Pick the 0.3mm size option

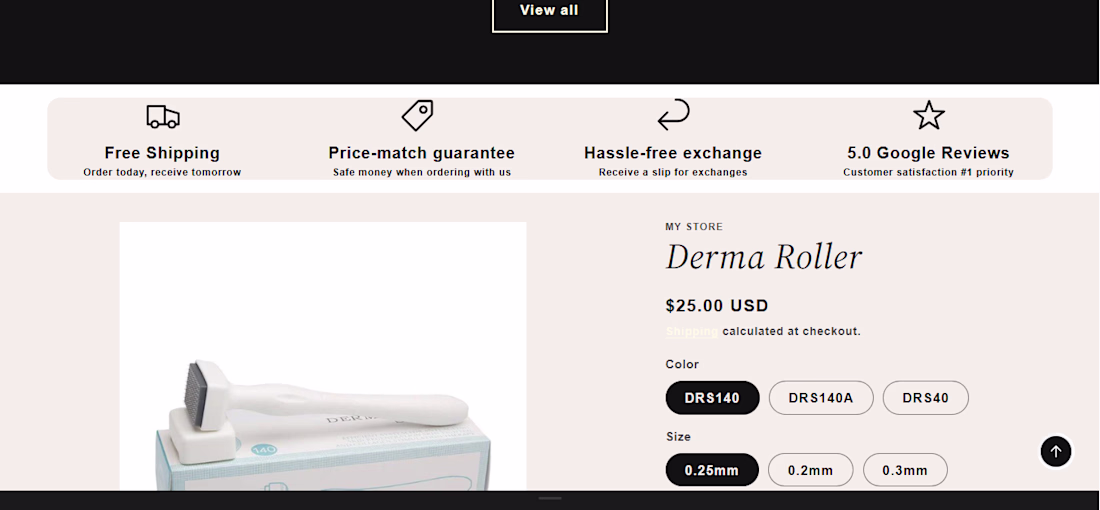[905, 470]
